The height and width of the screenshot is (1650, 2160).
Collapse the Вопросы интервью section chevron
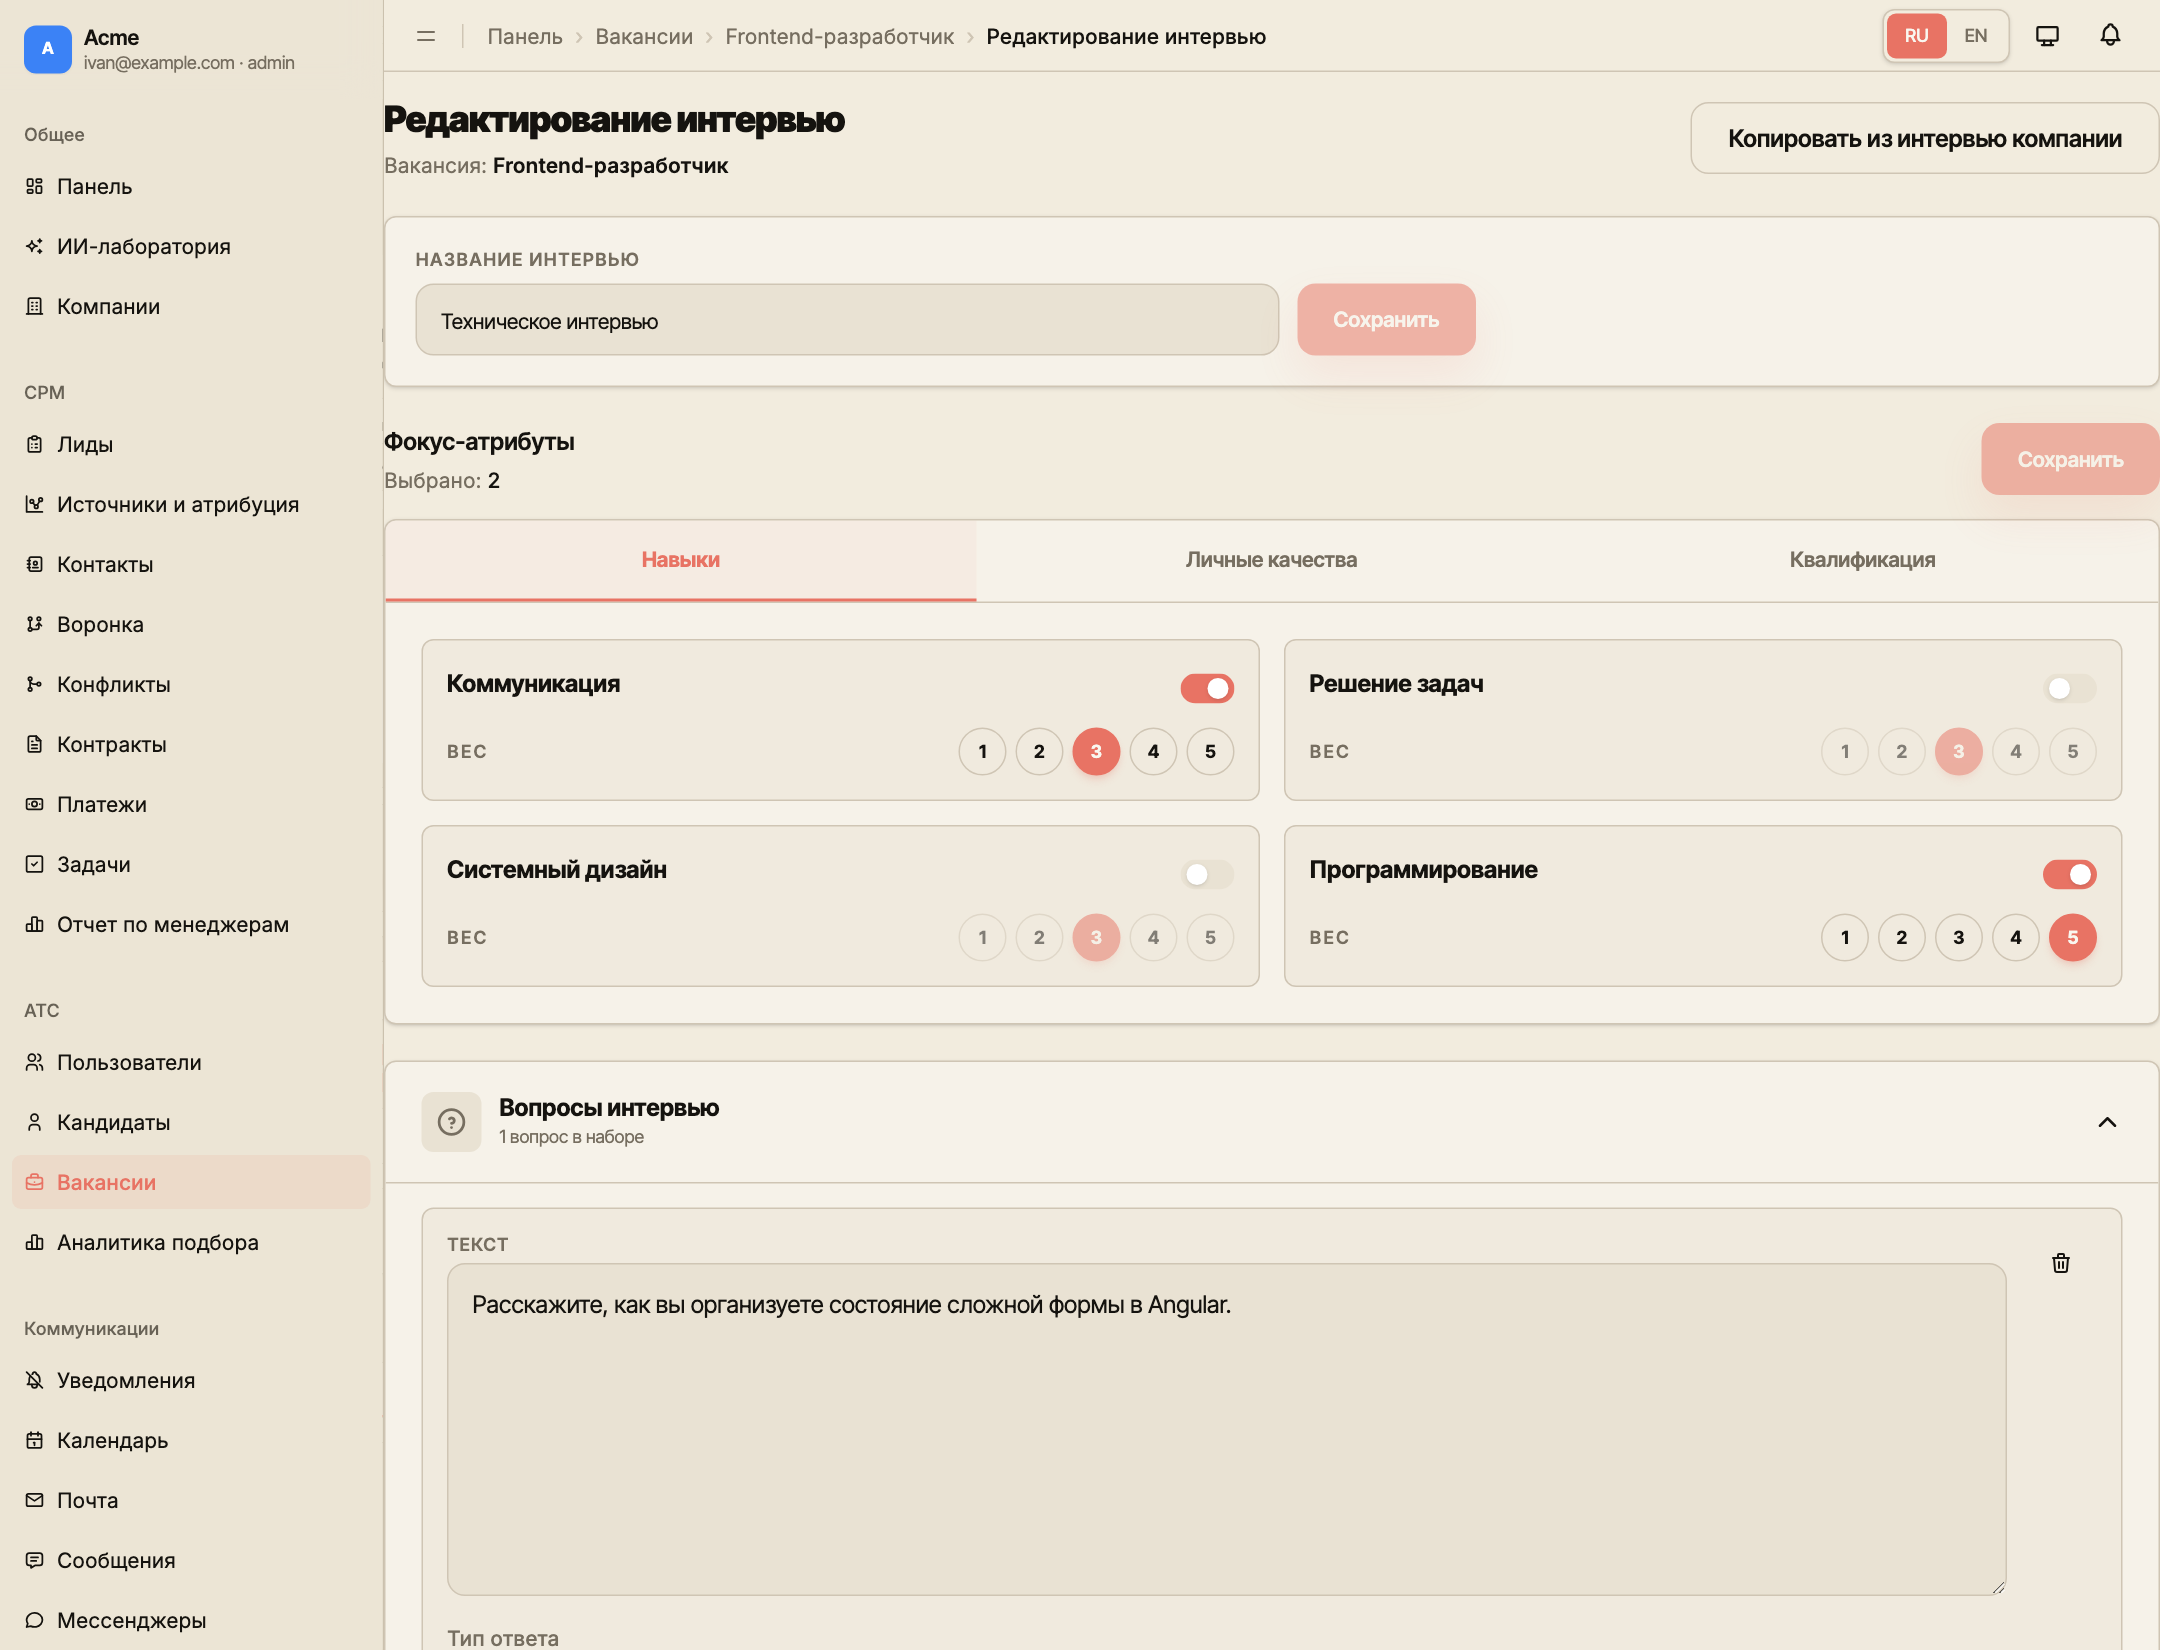[x=2107, y=1122]
